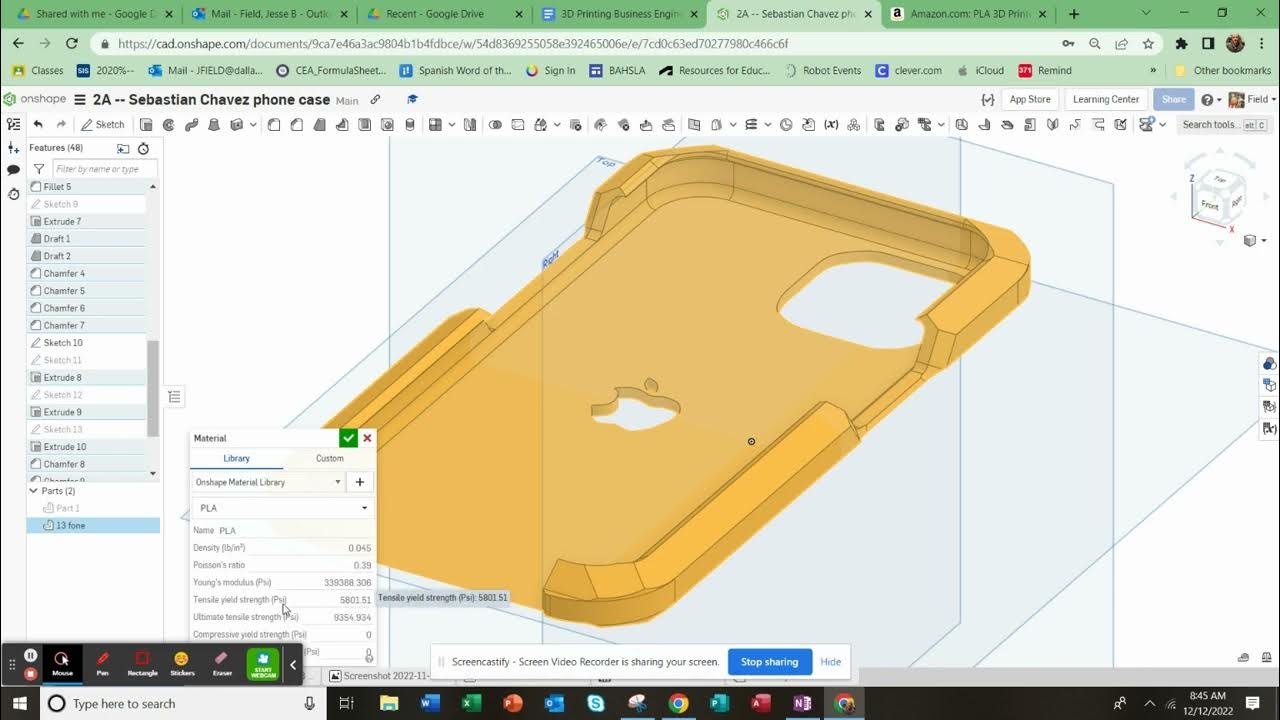
Task: Switch to 3D Printing Business Engine tab
Action: click(x=620, y=14)
